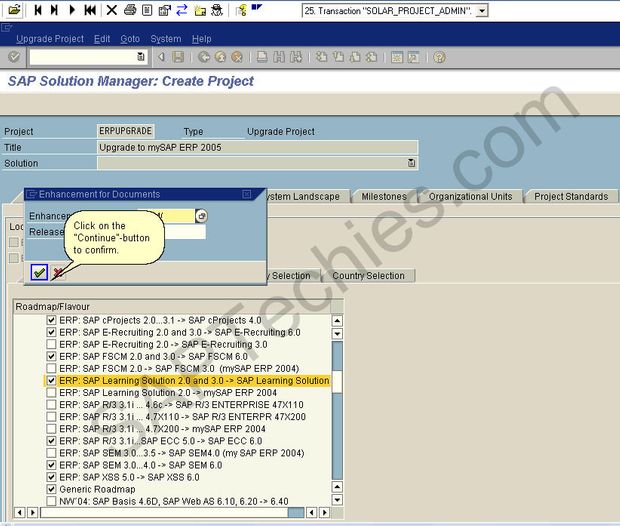The width and height of the screenshot is (620, 526).
Task: Click the leftmost horizontal scroll arrow of roadmap list
Action: tap(19, 513)
